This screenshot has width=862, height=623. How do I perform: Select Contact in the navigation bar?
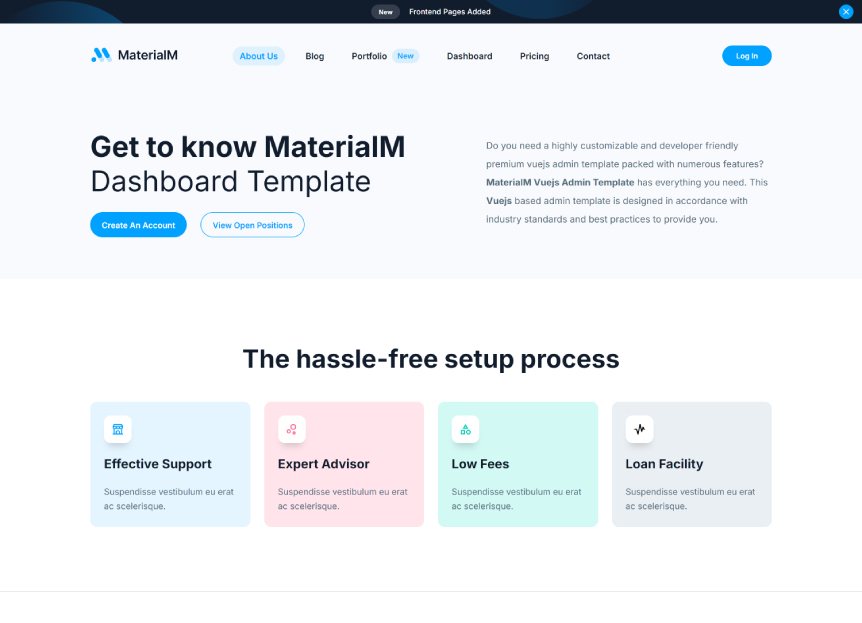[x=593, y=56]
